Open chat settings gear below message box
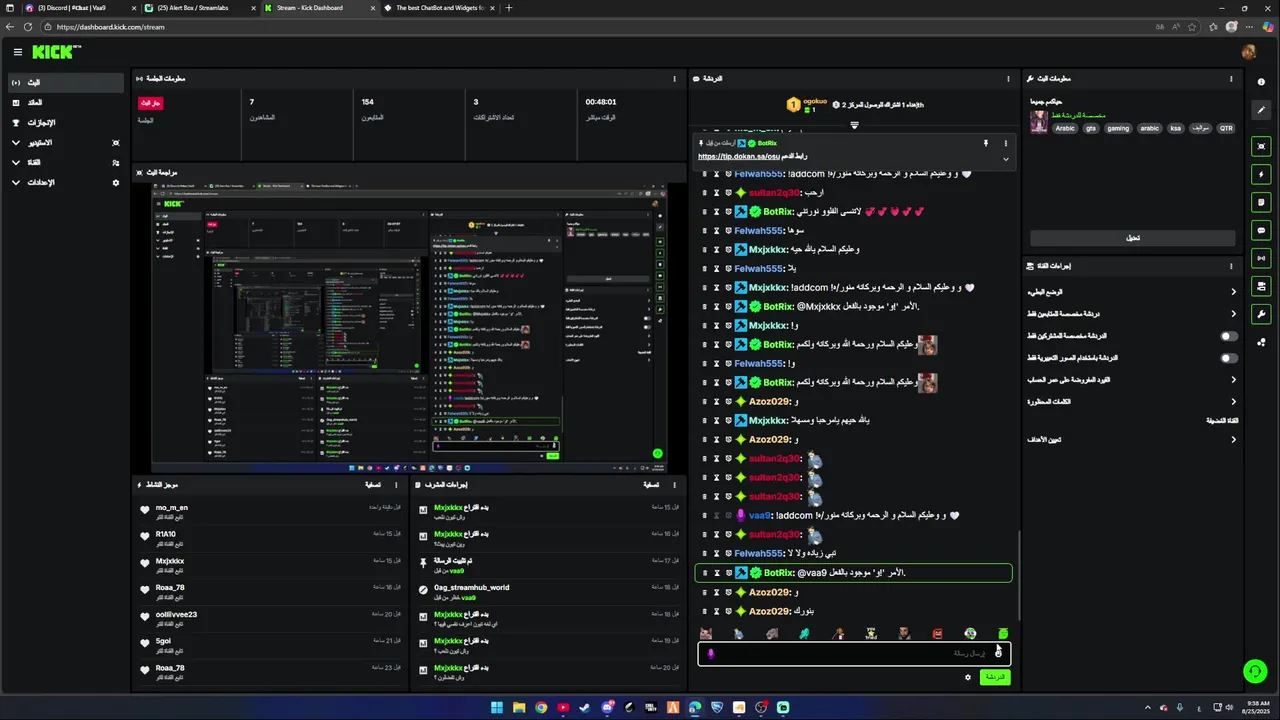The width and height of the screenshot is (1280, 720). coord(967,677)
